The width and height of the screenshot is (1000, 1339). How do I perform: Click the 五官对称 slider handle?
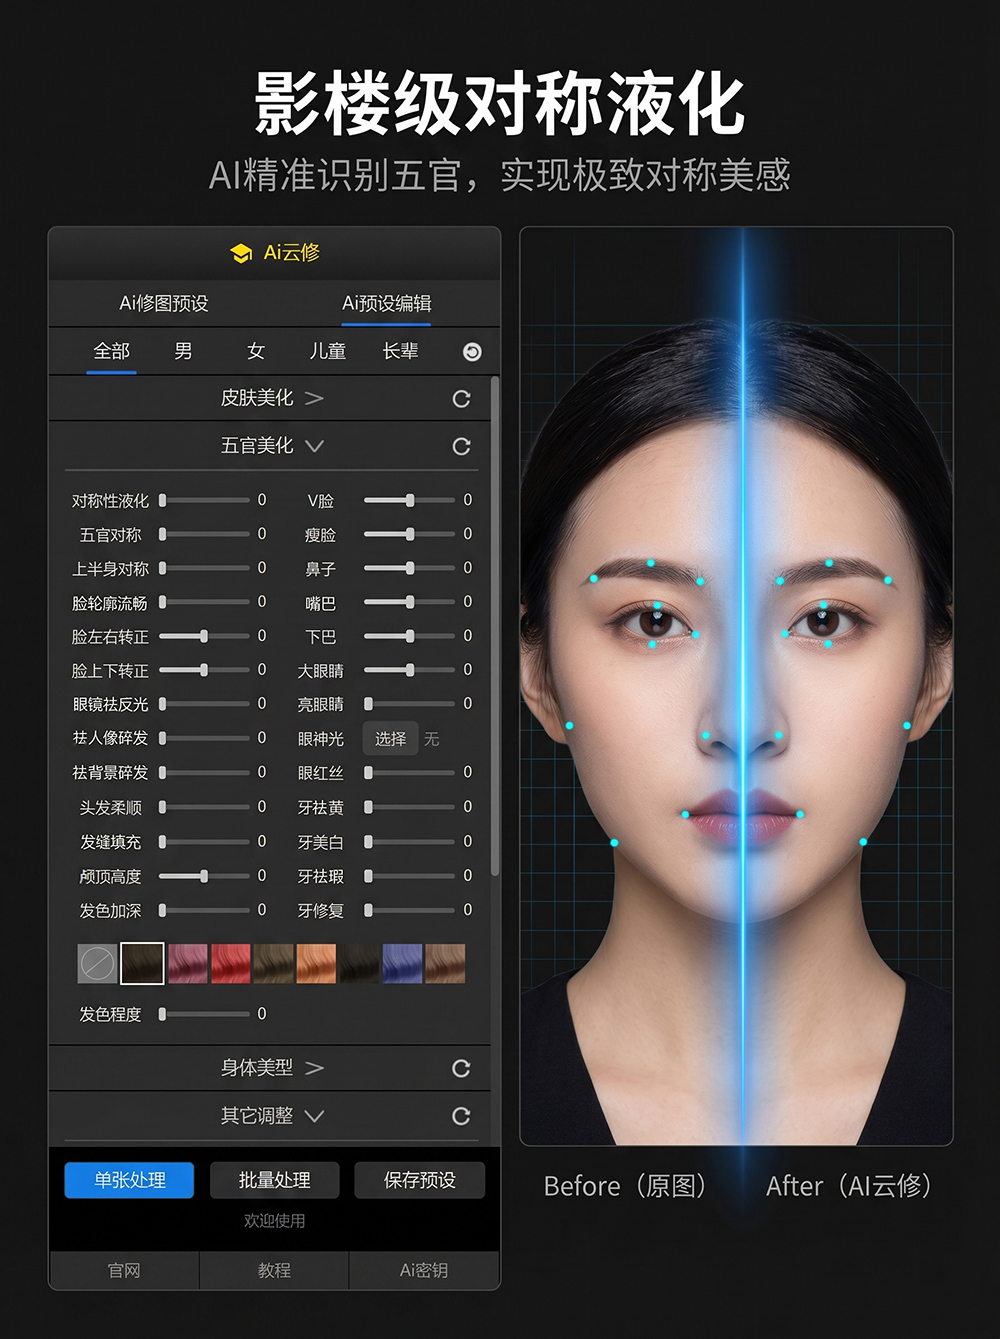(162, 534)
